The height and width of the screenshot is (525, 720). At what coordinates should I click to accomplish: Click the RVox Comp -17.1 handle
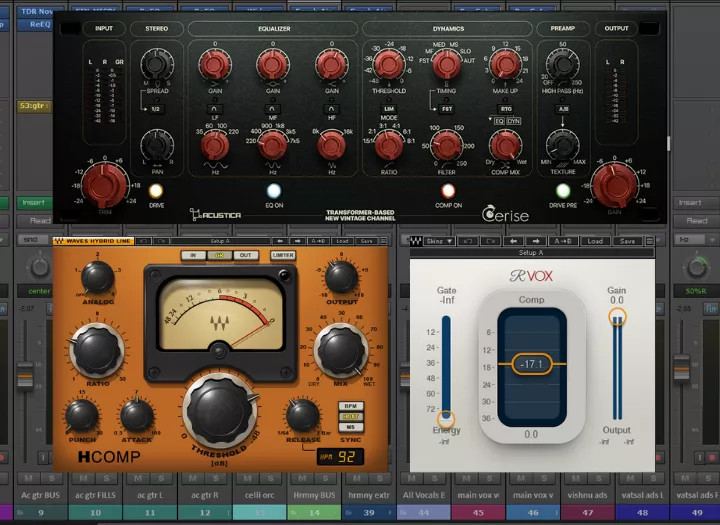click(x=532, y=364)
